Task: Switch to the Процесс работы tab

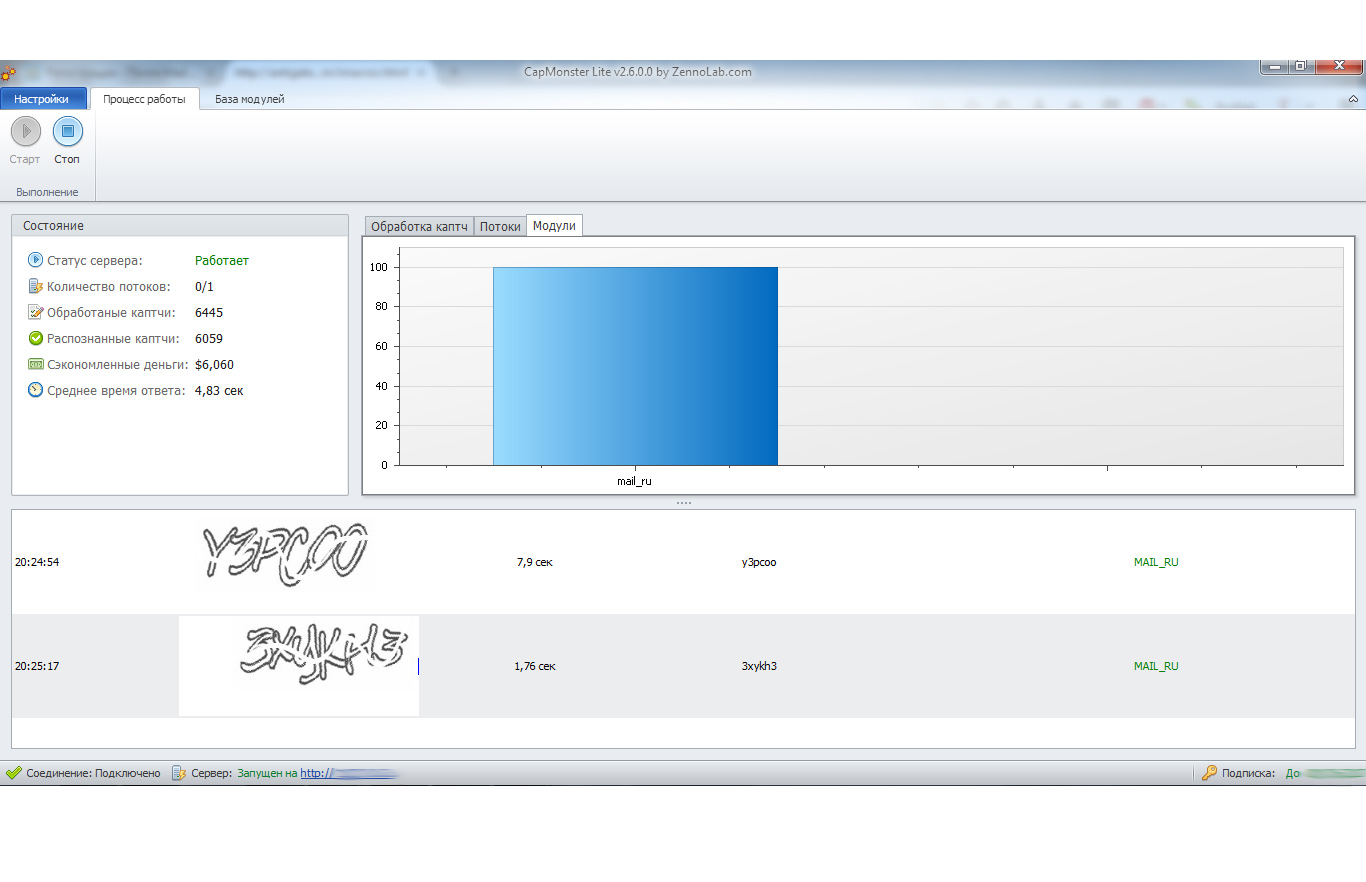Action: 144,99
